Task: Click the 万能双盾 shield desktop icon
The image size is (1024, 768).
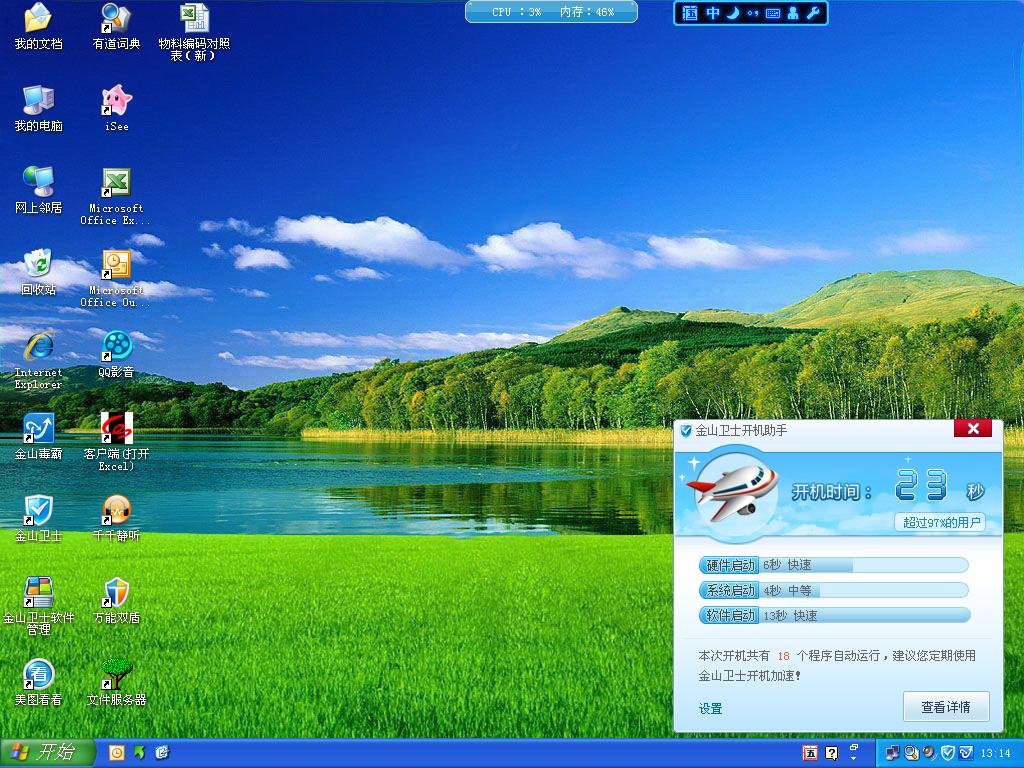Action: click(117, 592)
